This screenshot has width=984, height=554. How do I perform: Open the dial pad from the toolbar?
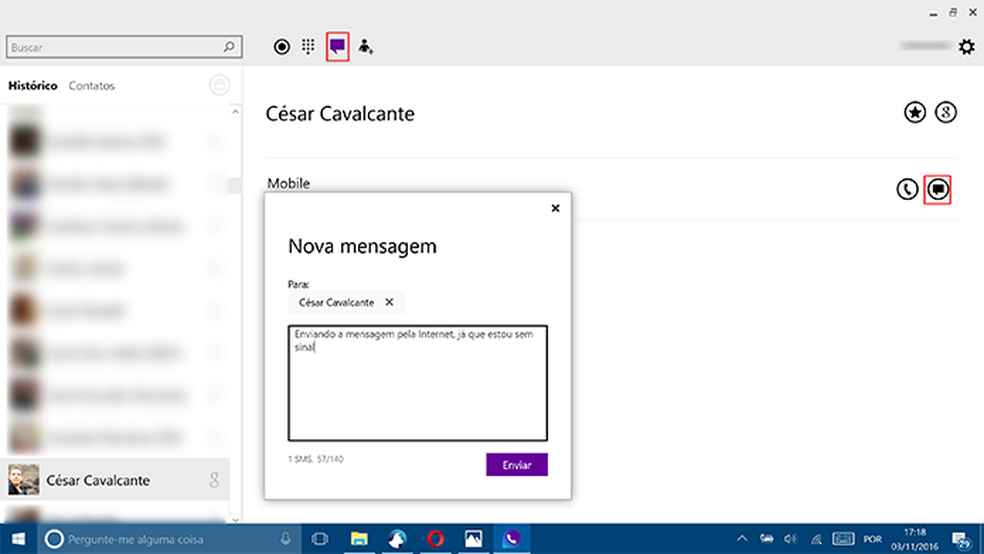pyautogui.click(x=309, y=47)
